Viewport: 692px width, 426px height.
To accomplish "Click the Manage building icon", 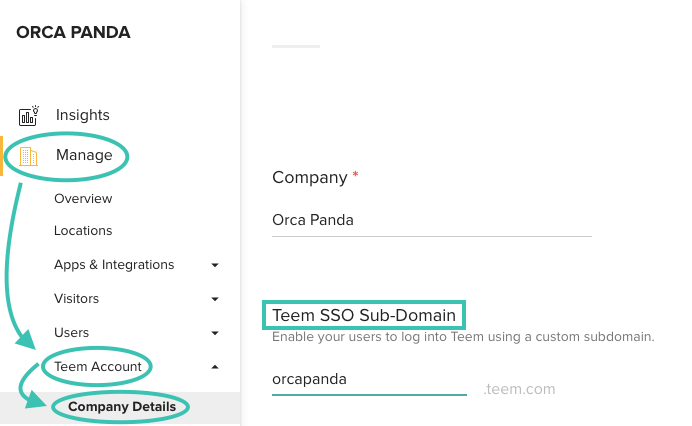I will click(29, 156).
